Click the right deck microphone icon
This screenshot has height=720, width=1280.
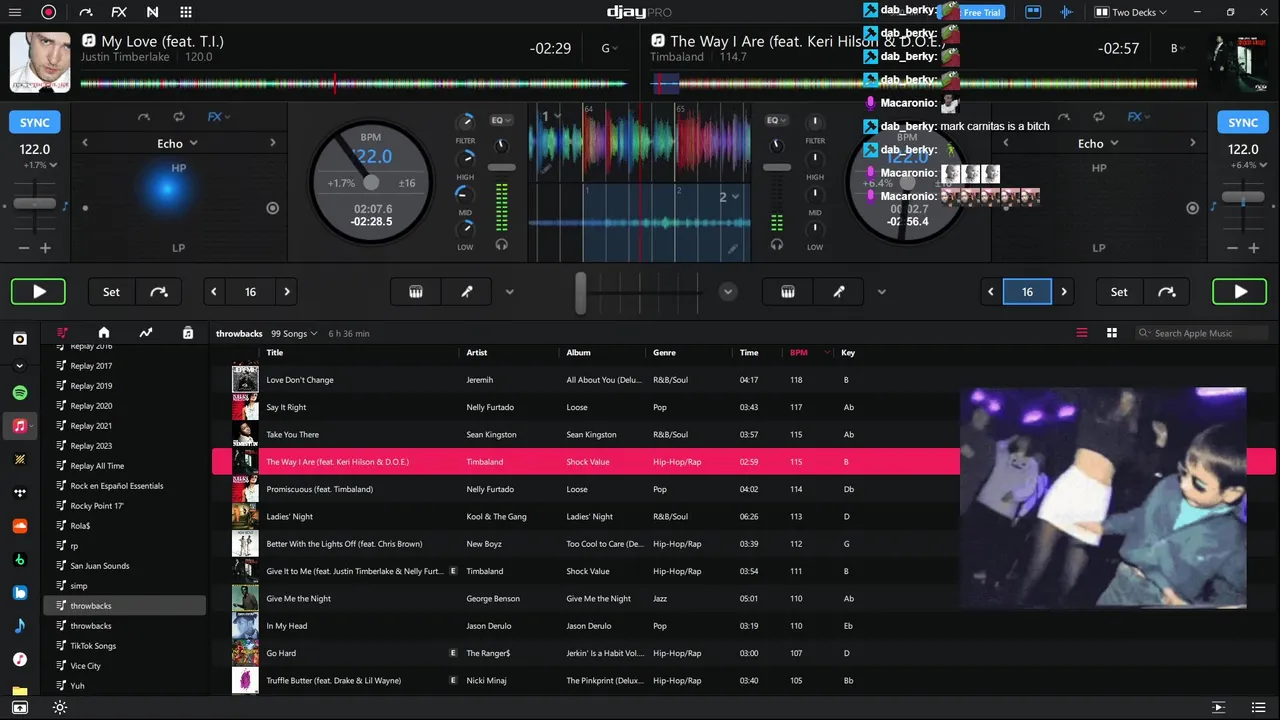click(x=839, y=292)
